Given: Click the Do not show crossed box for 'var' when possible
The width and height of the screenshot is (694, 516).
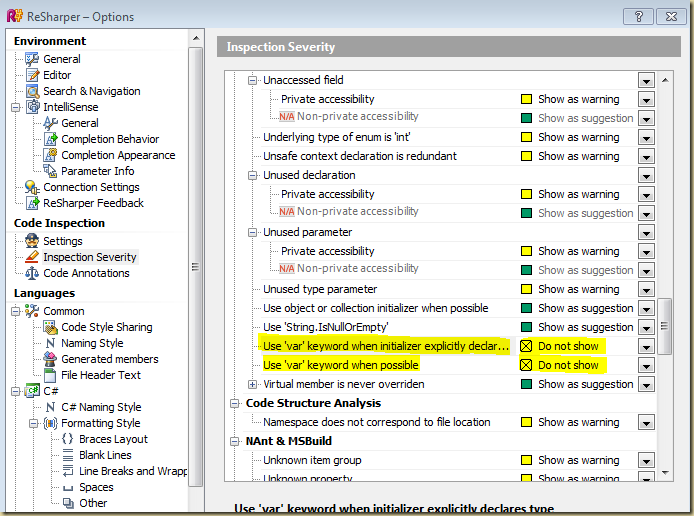Looking at the screenshot, I should 526,365.
